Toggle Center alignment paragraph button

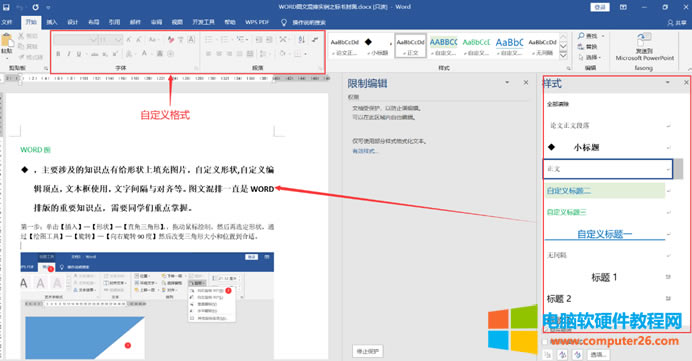pyautogui.click(x=219, y=54)
